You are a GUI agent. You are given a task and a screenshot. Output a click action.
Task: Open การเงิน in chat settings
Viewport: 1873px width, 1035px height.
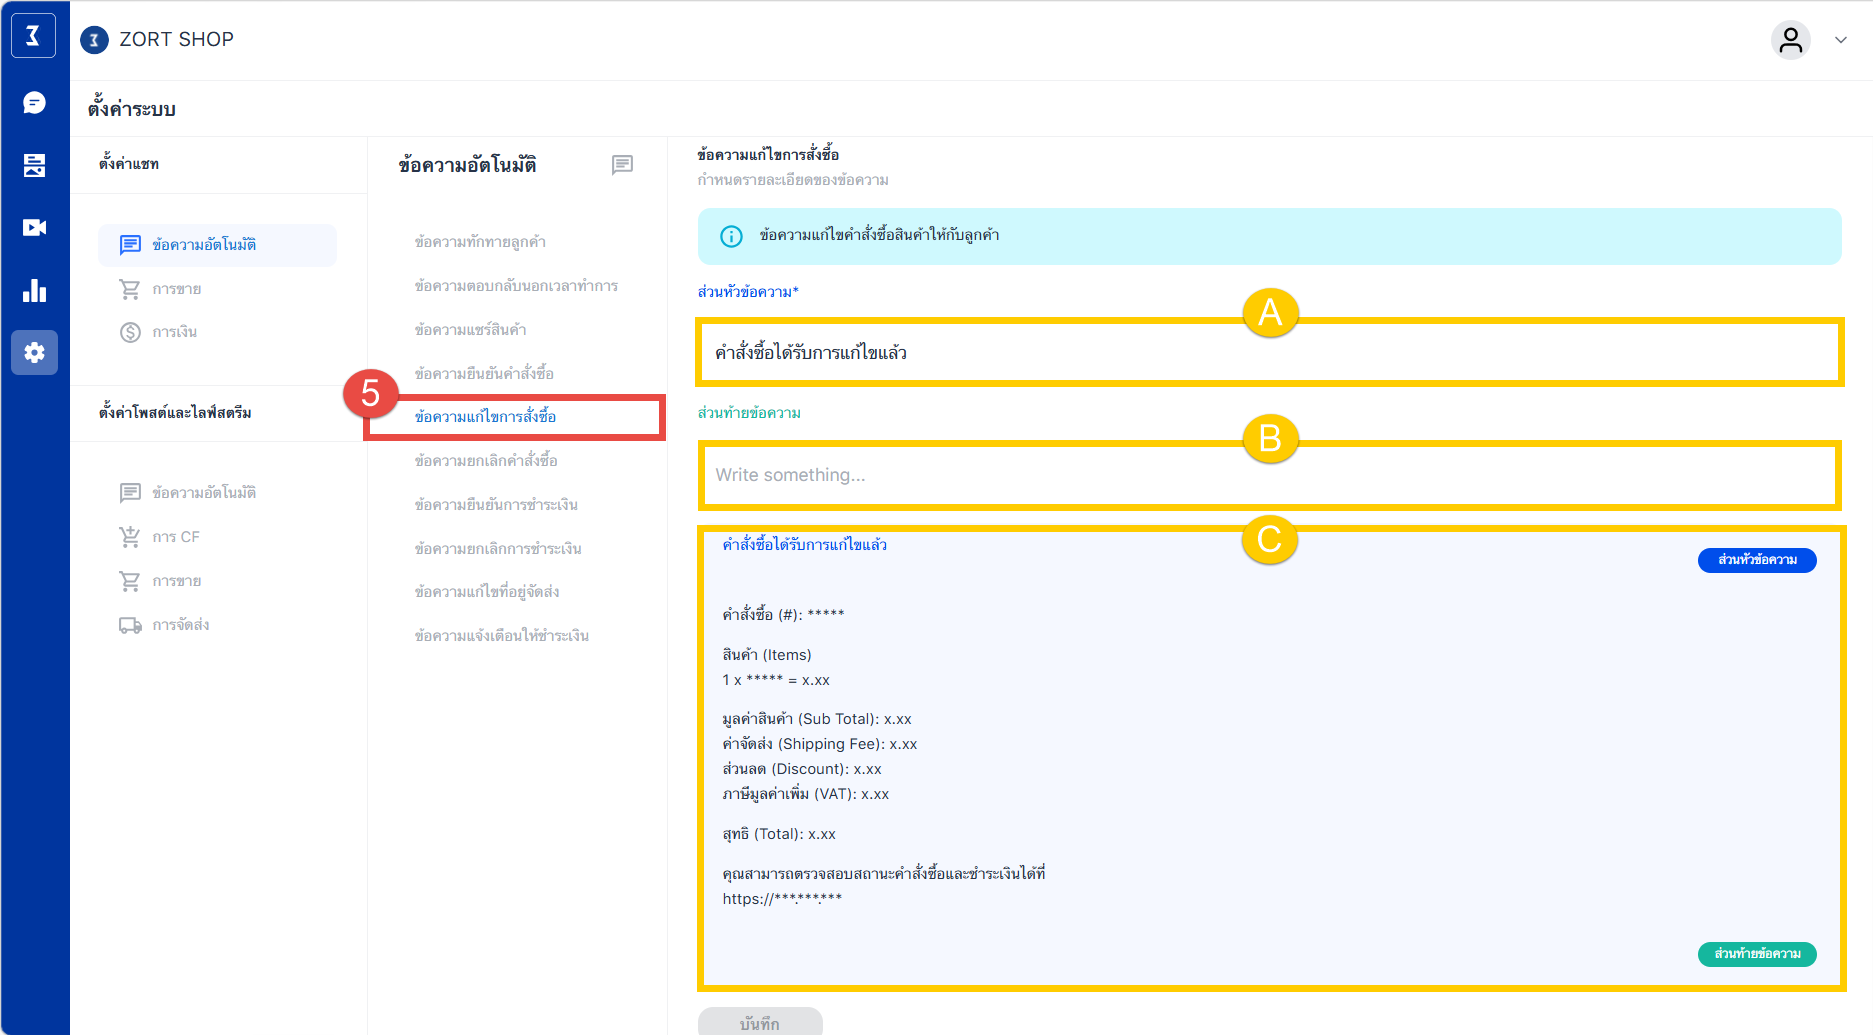(174, 332)
